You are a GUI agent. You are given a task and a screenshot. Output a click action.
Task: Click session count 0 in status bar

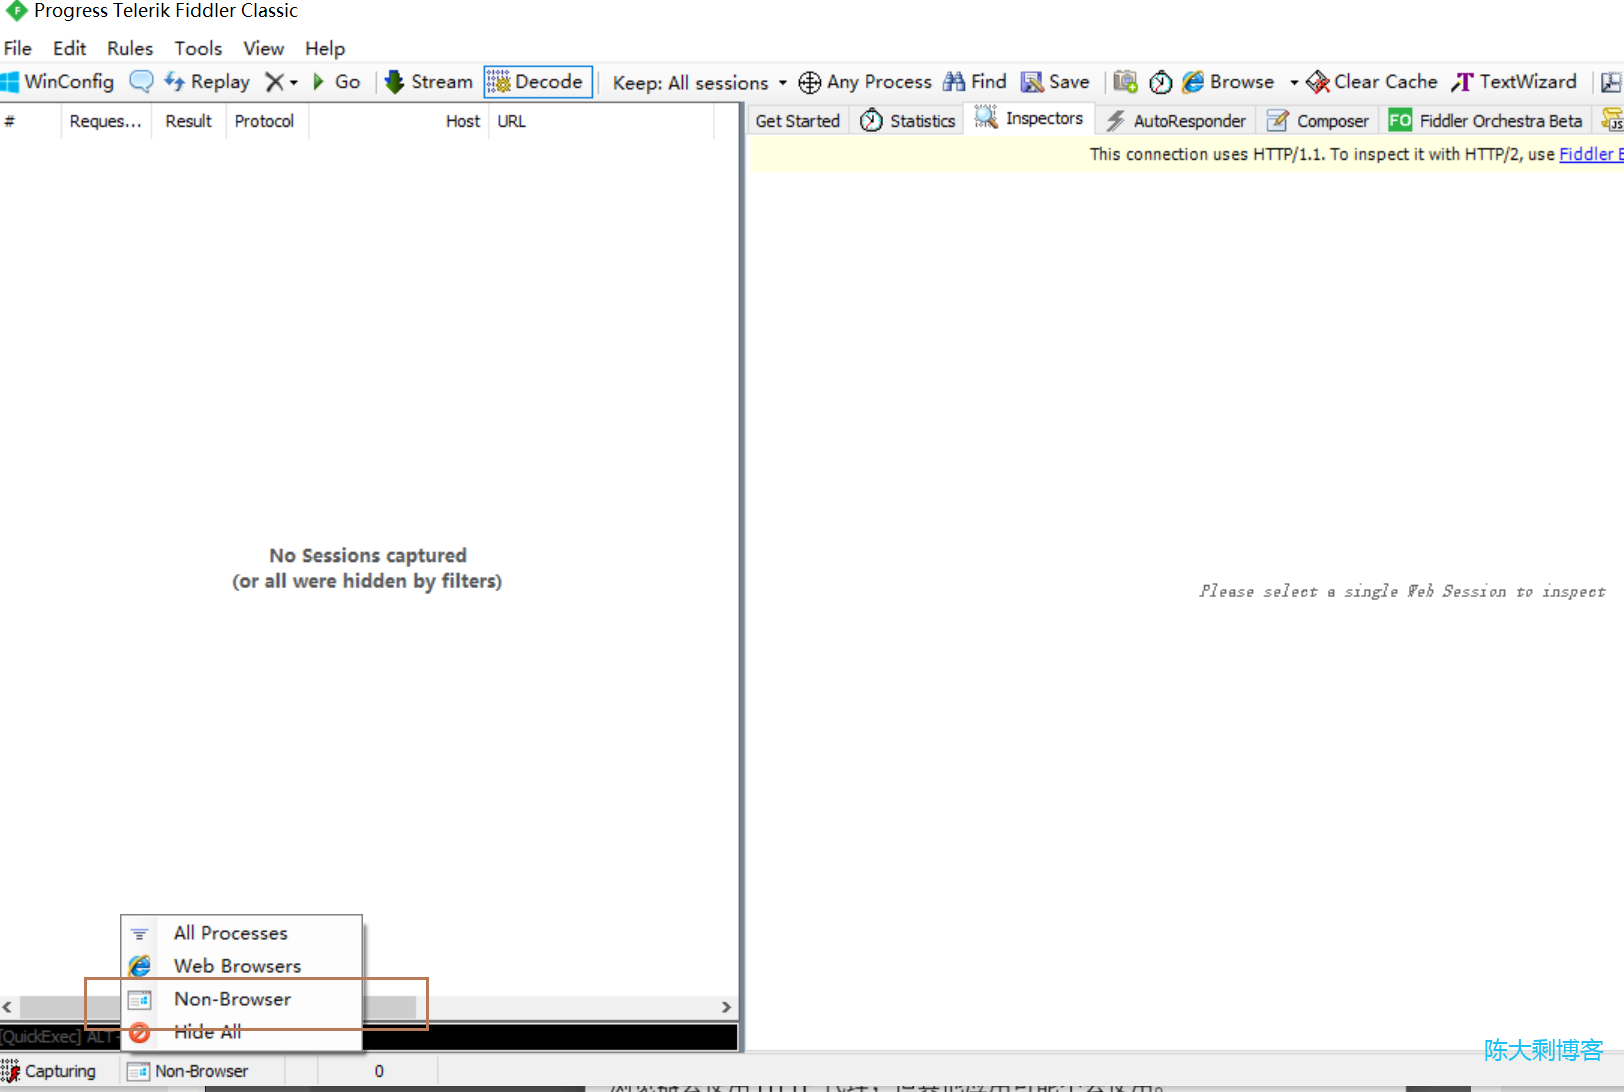379,1071
